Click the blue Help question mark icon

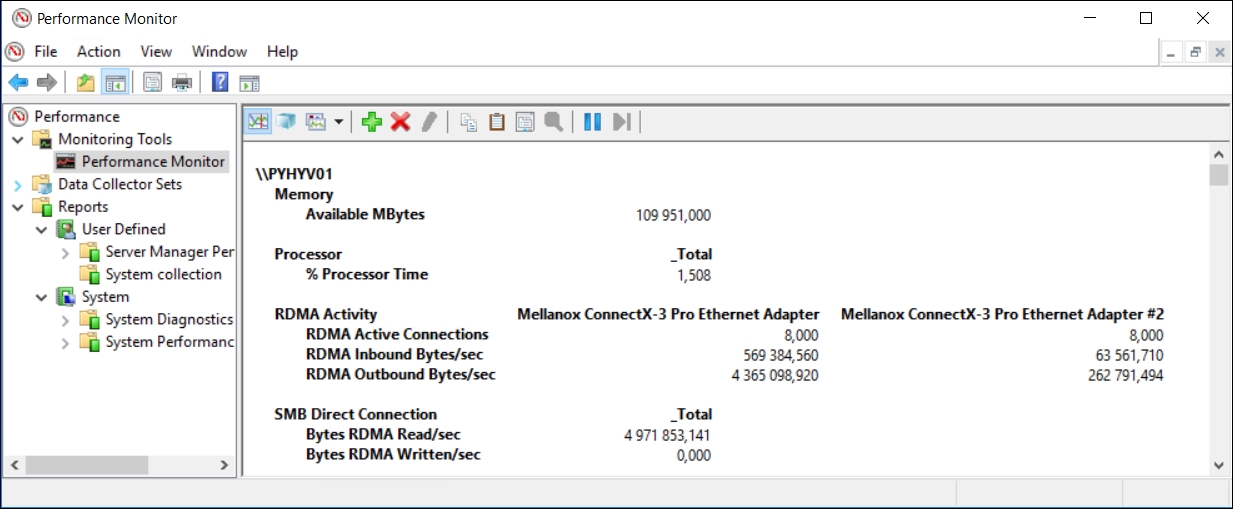click(220, 83)
